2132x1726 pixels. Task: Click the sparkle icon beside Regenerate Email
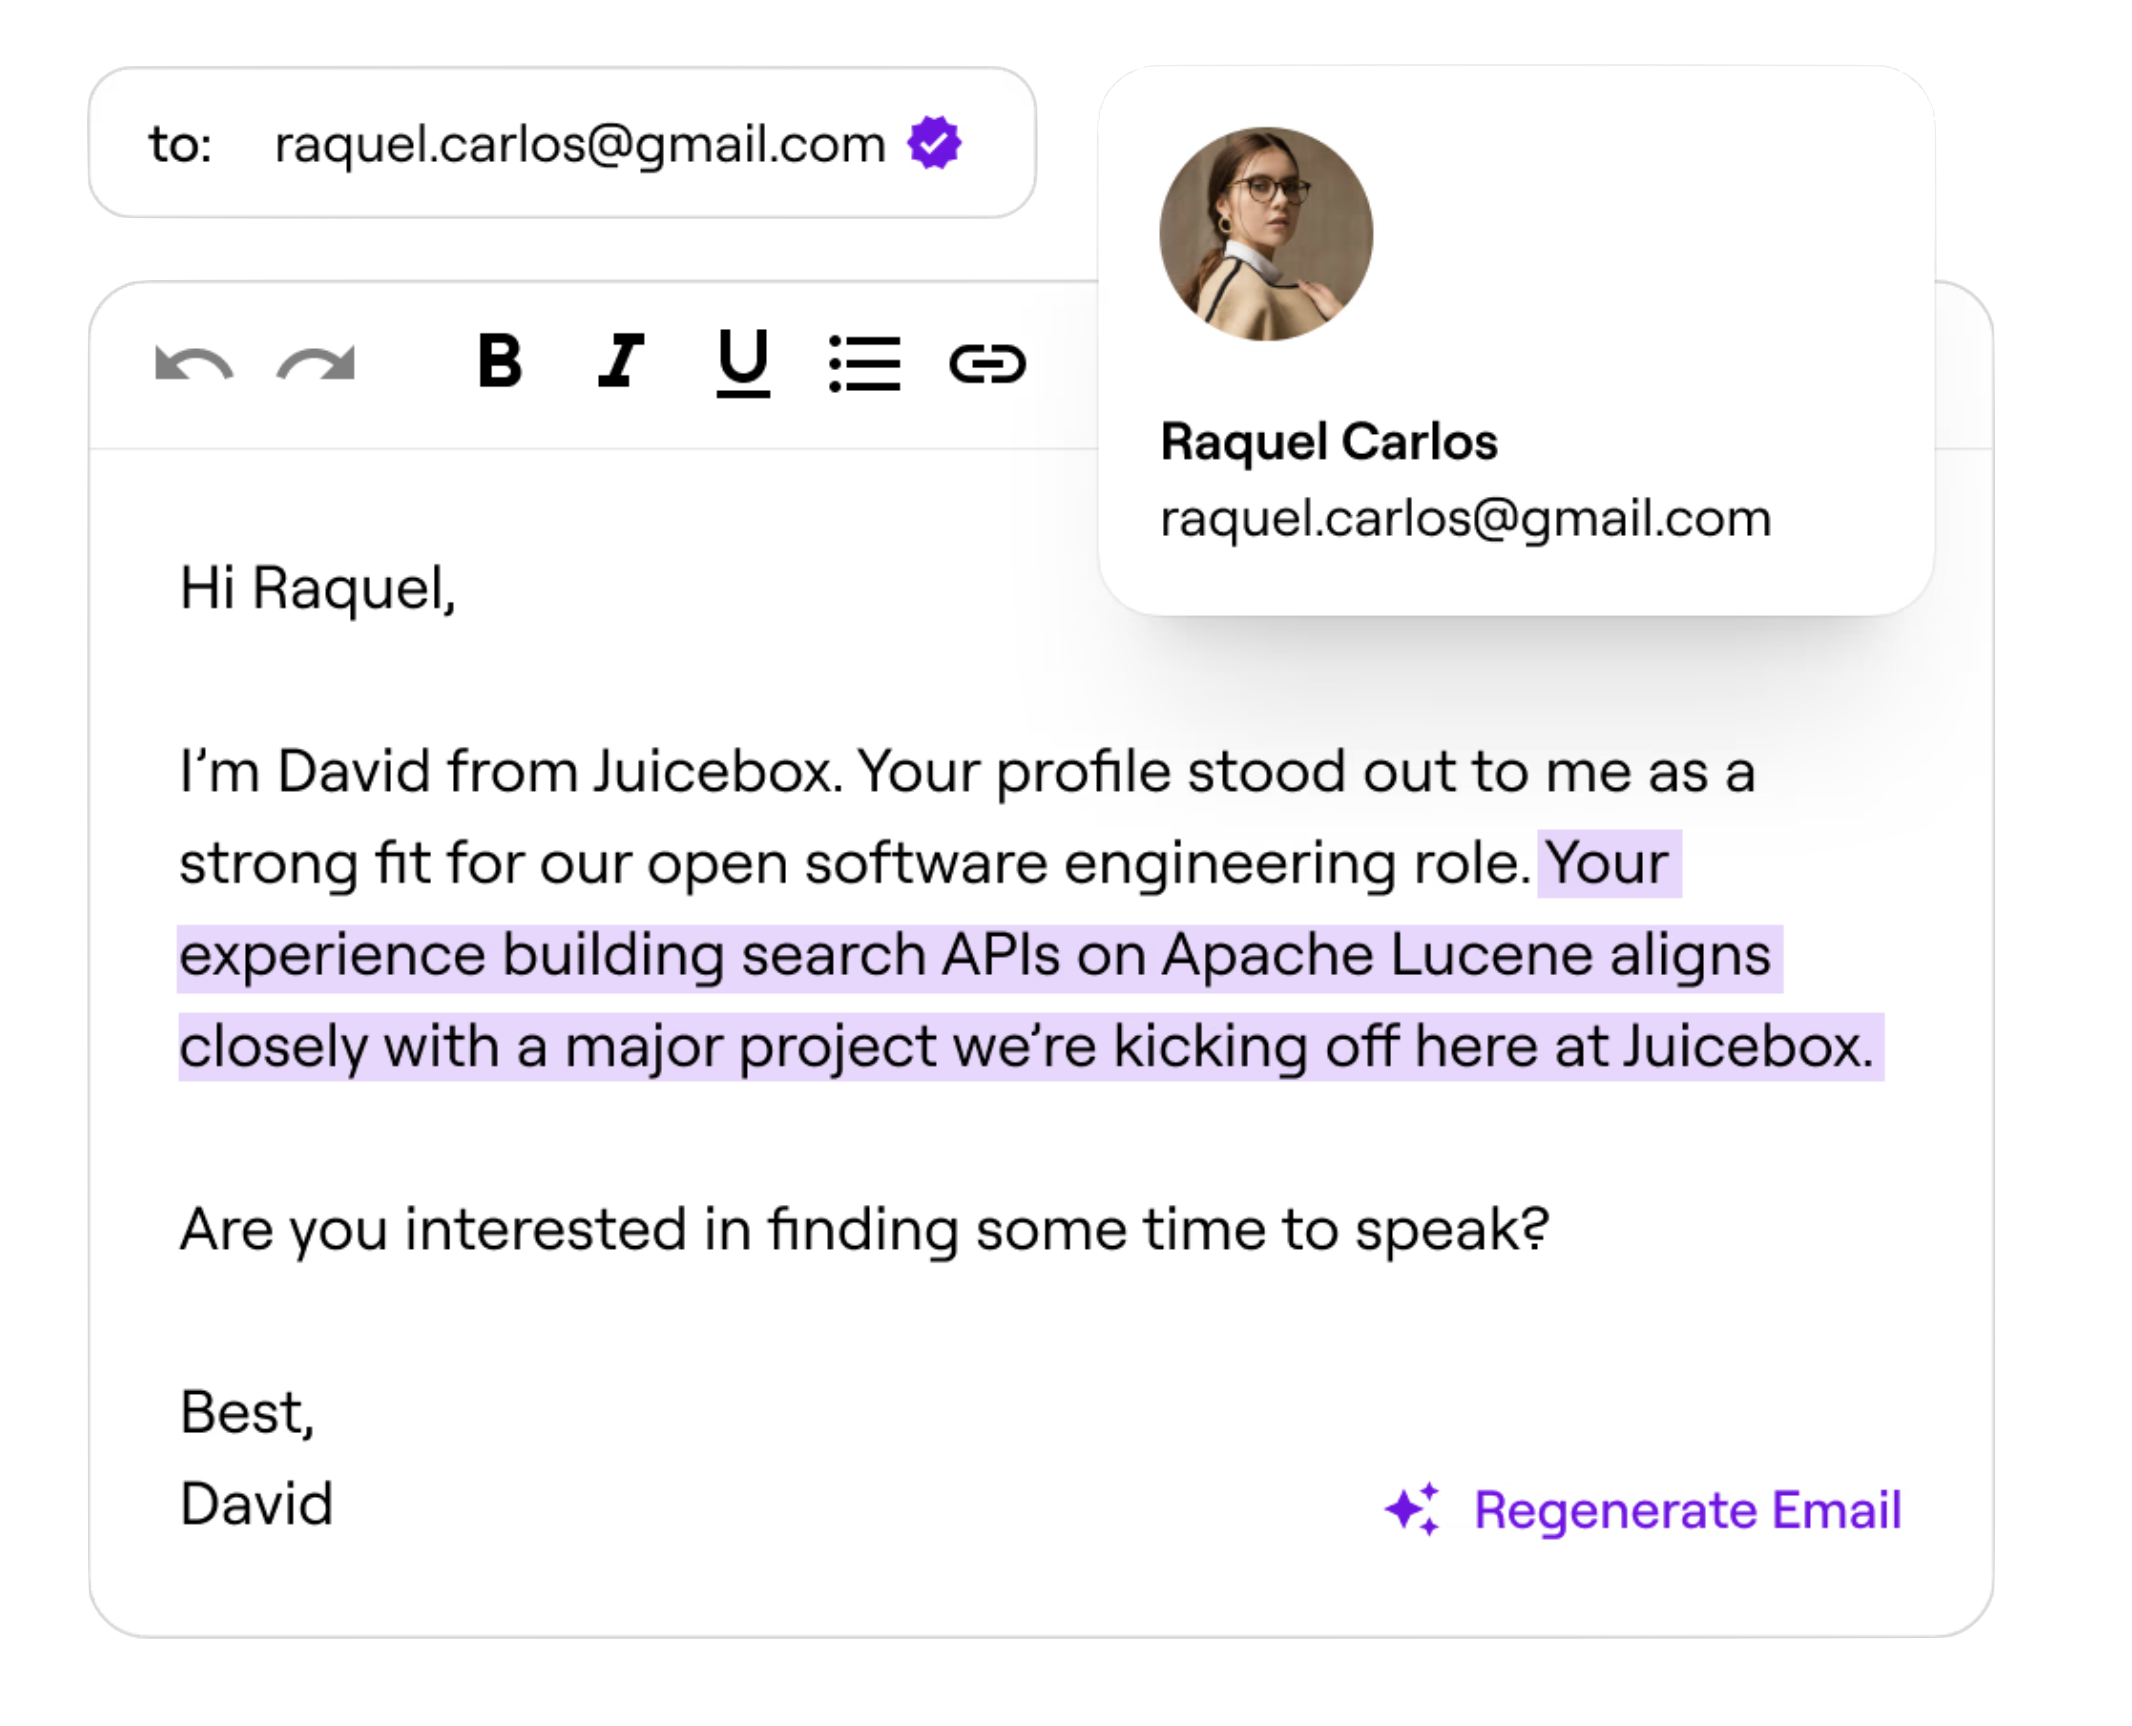pyautogui.click(x=1412, y=1509)
